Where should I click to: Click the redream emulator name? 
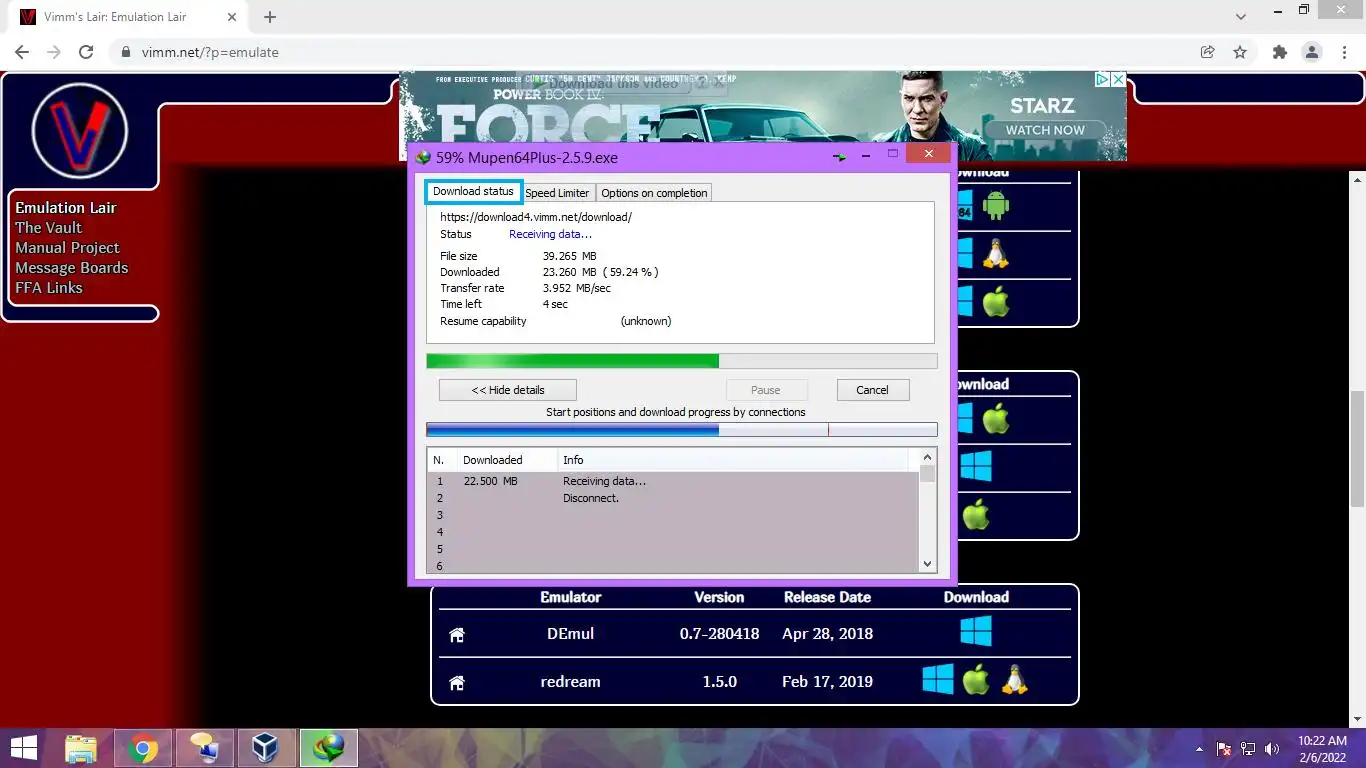click(x=570, y=682)
